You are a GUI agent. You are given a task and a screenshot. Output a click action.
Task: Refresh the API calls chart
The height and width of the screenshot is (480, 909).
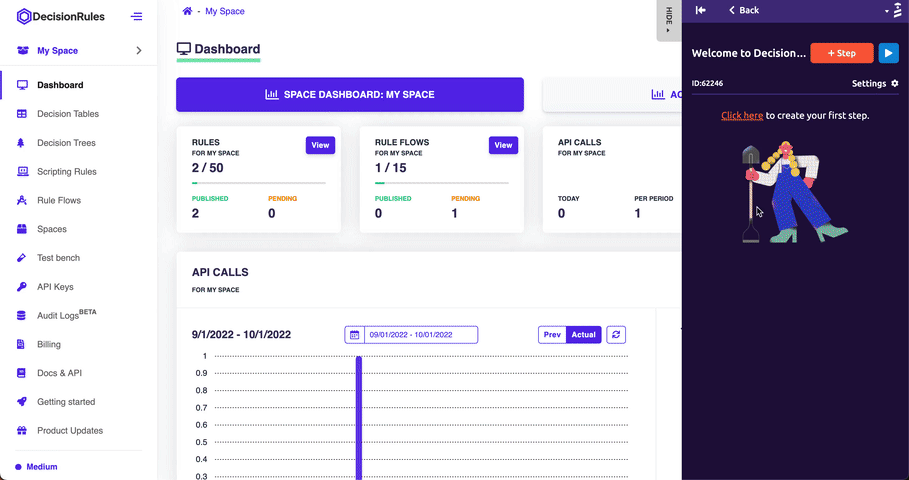(616, 334)
